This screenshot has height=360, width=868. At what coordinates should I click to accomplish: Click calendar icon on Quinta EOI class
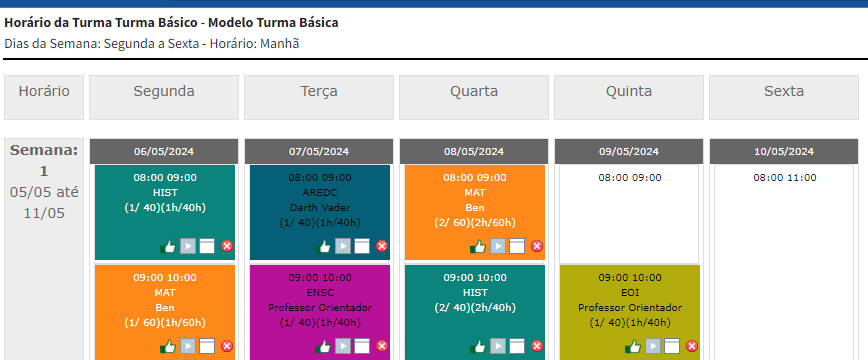tap(672, 346)
